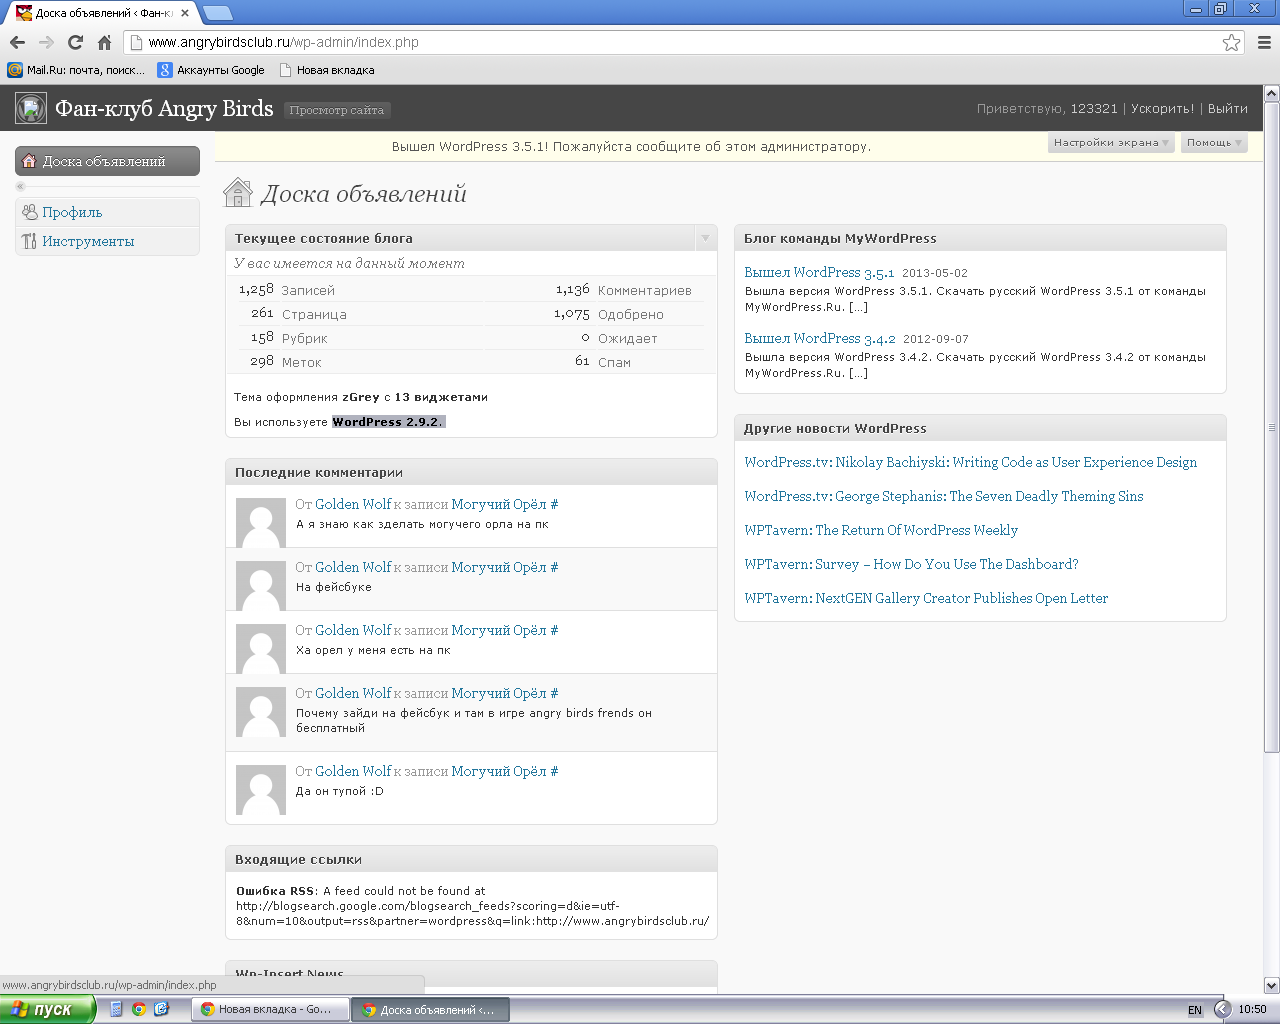Open the Новая вкладка bookmark
This screenshot has height=1024, width=1280.
pyautogui.click(x=327, y=70)
